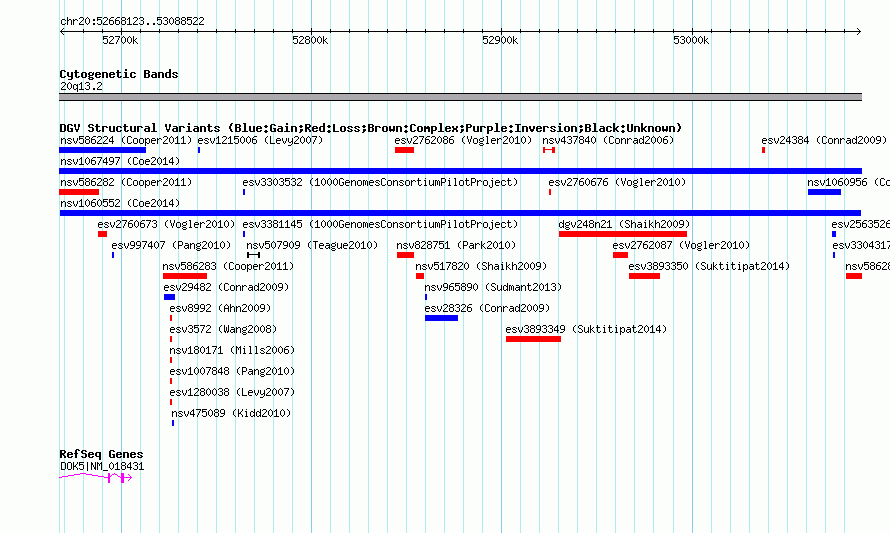Open esv2762087 (Vogler2010) variant label
Screen dimensions: 890x533
tap(681, 245)
